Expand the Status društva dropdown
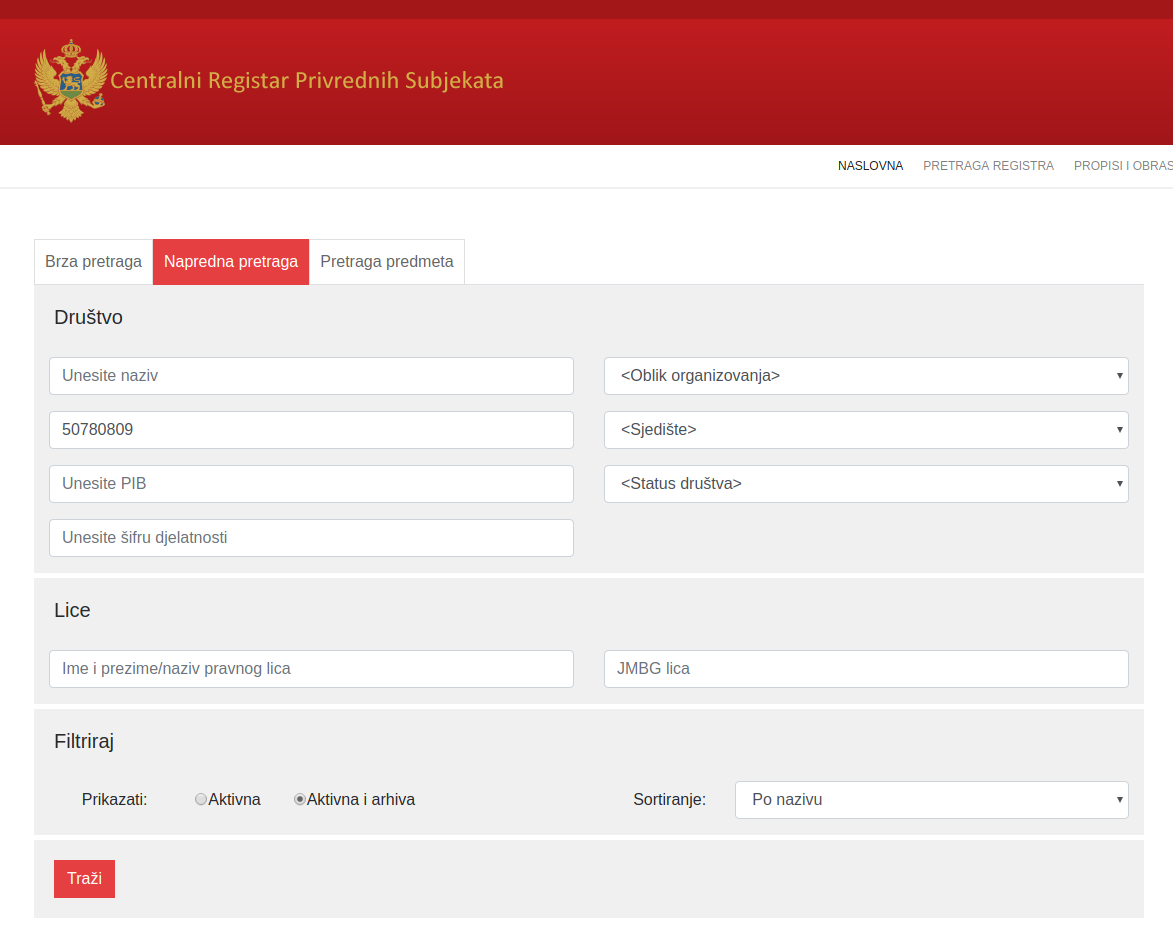This screenshot has width=1173, height=942. [866, 483]
